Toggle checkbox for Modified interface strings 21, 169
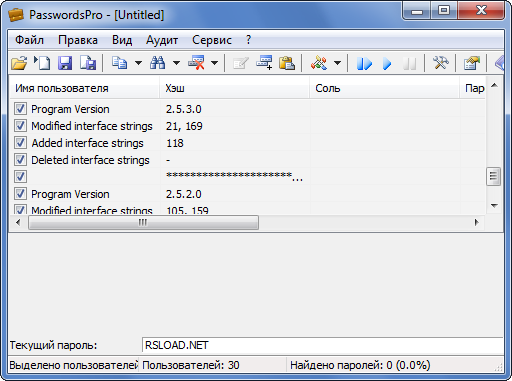 tap(20, 126)
